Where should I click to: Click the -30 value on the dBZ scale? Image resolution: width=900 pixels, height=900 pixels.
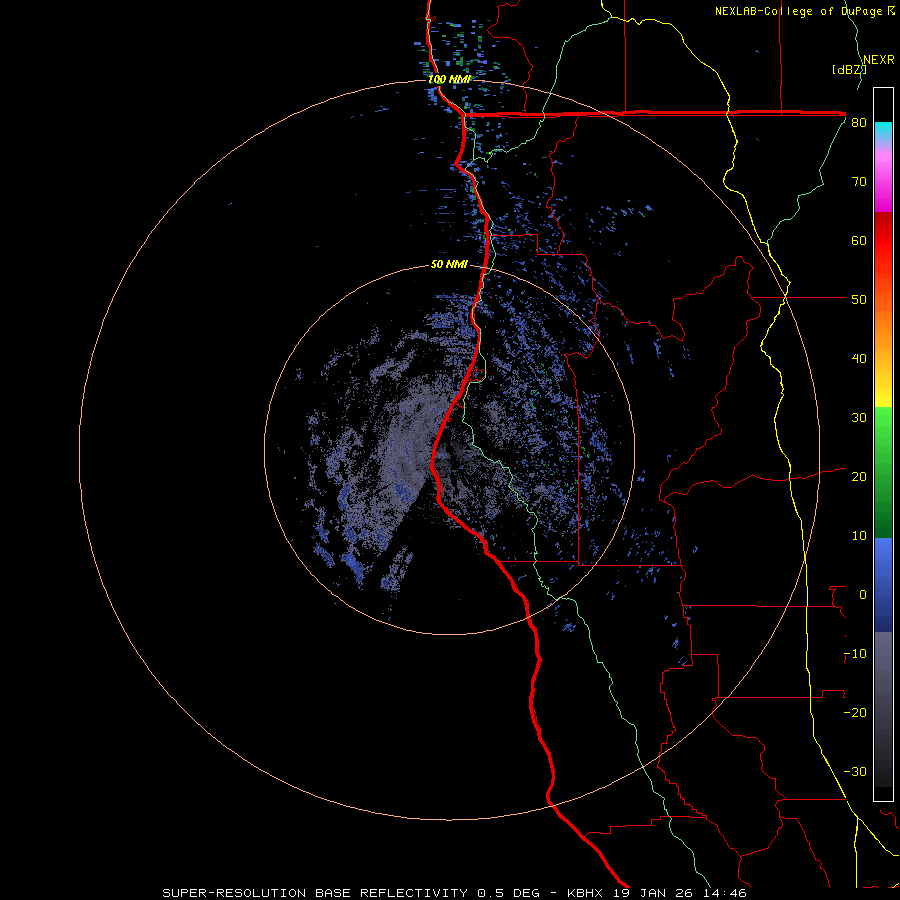(855, 771)
